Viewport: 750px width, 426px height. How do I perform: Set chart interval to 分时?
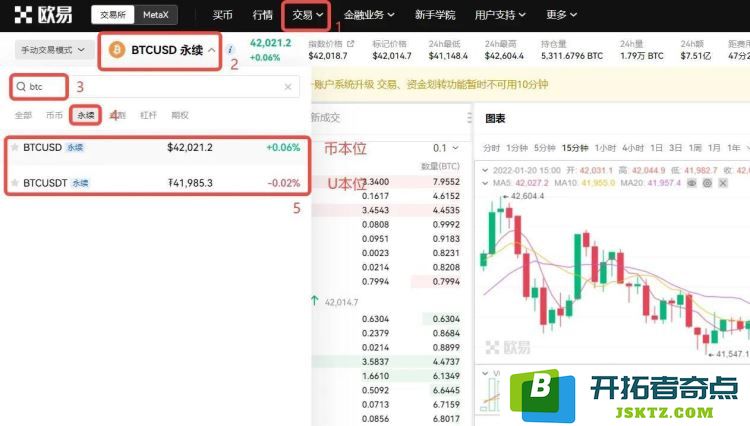click(x=491, y=148)
